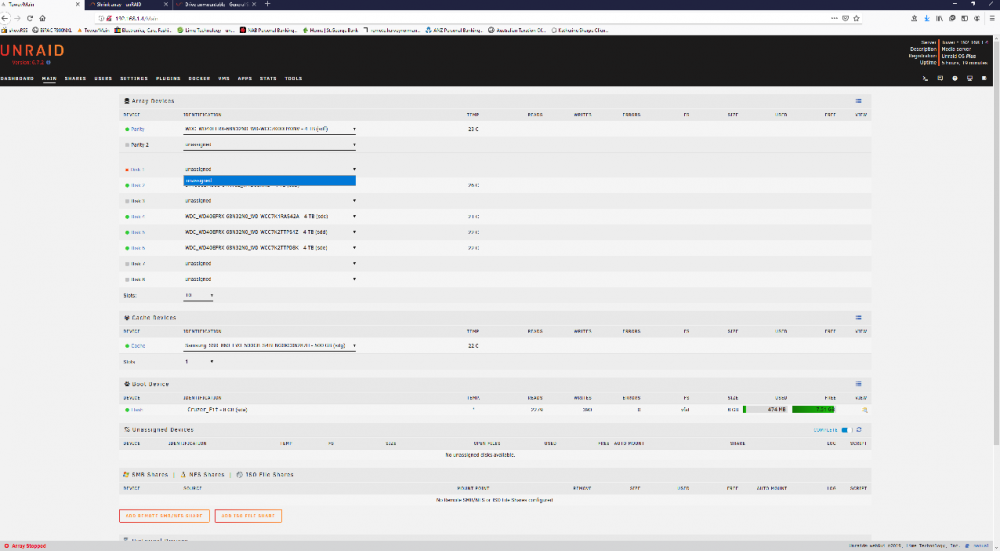1000x551 pixels.
Task: Click Add Remote SMB/NFS Share button
Action: (x=164, y=516)
